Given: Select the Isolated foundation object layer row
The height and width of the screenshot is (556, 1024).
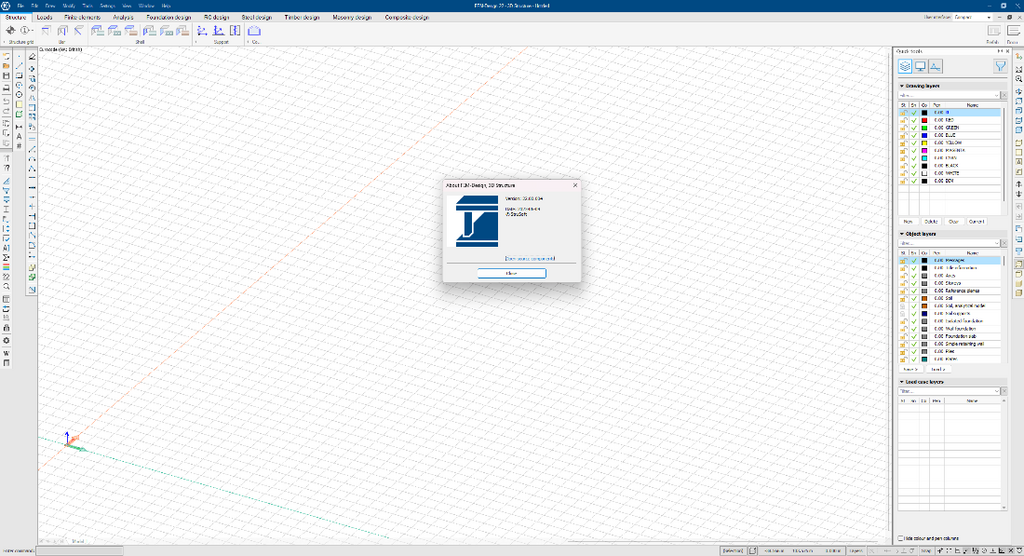Looking at the screenshot, I should click(950, 321).
